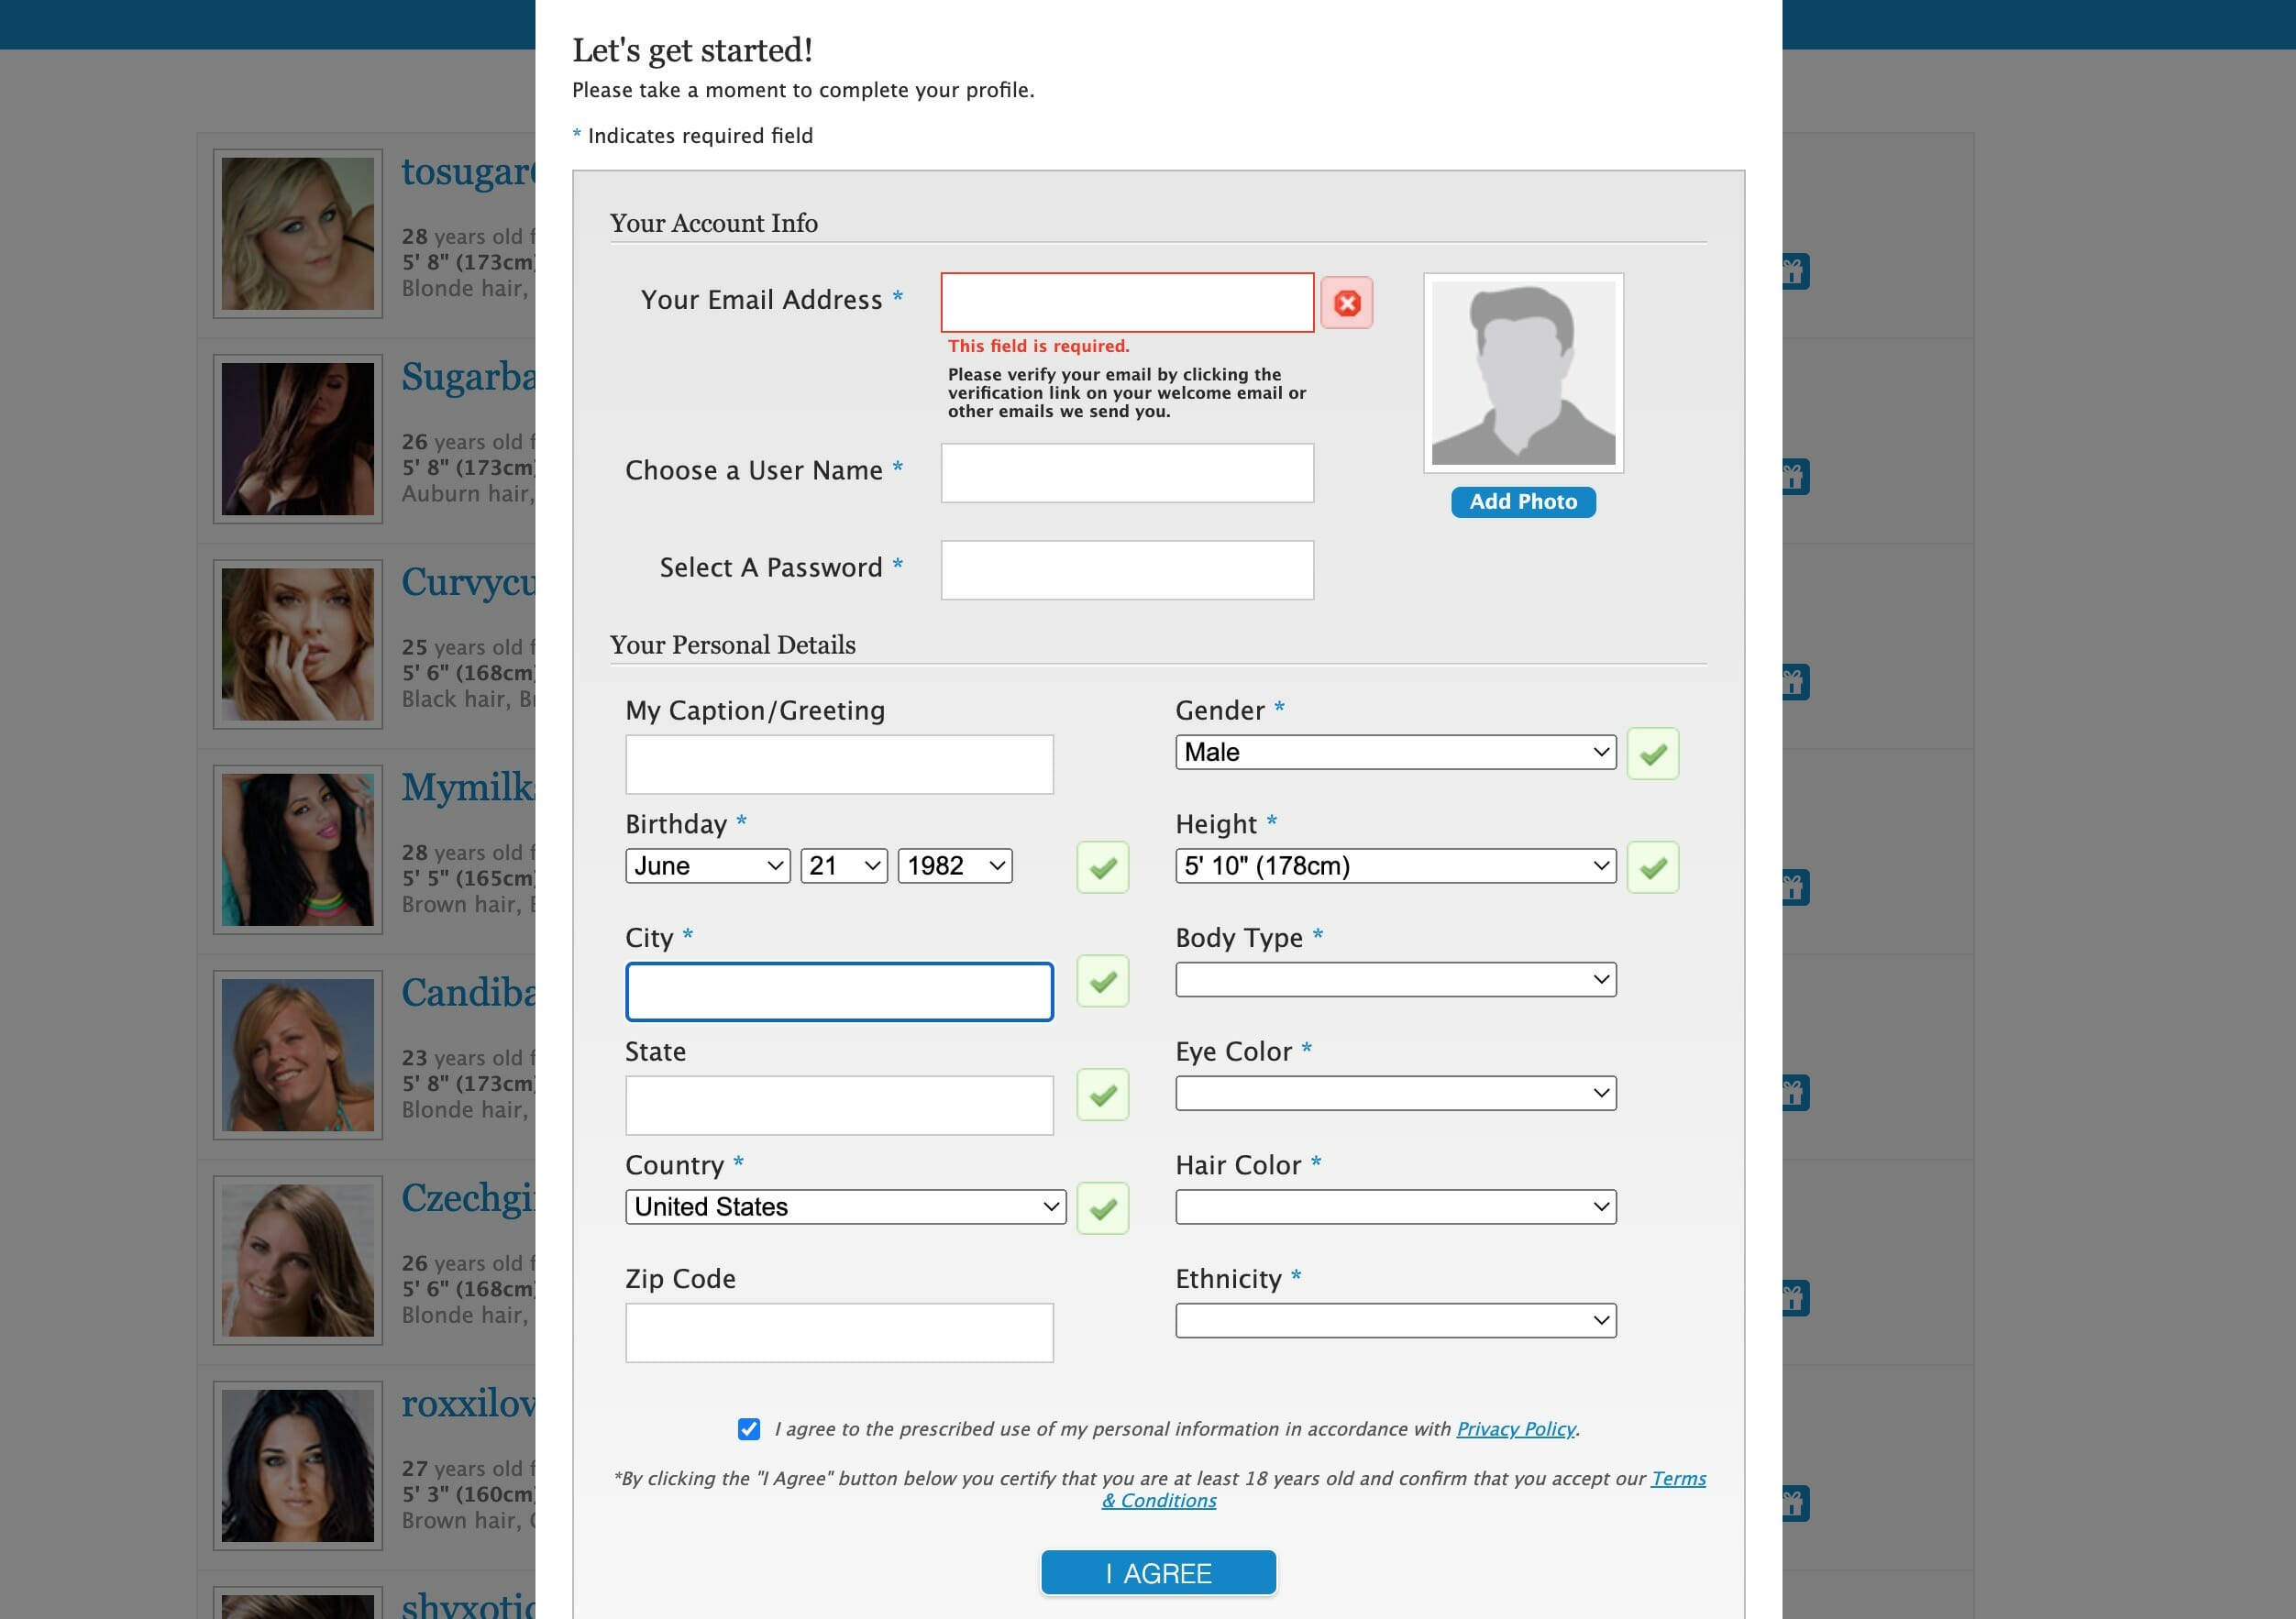Click the Email Address input field

(x=1127, y=300)
